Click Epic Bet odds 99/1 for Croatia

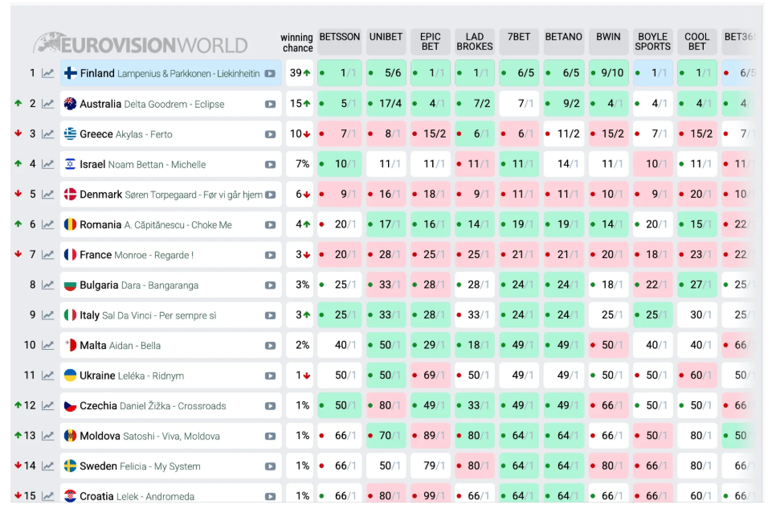431,495
